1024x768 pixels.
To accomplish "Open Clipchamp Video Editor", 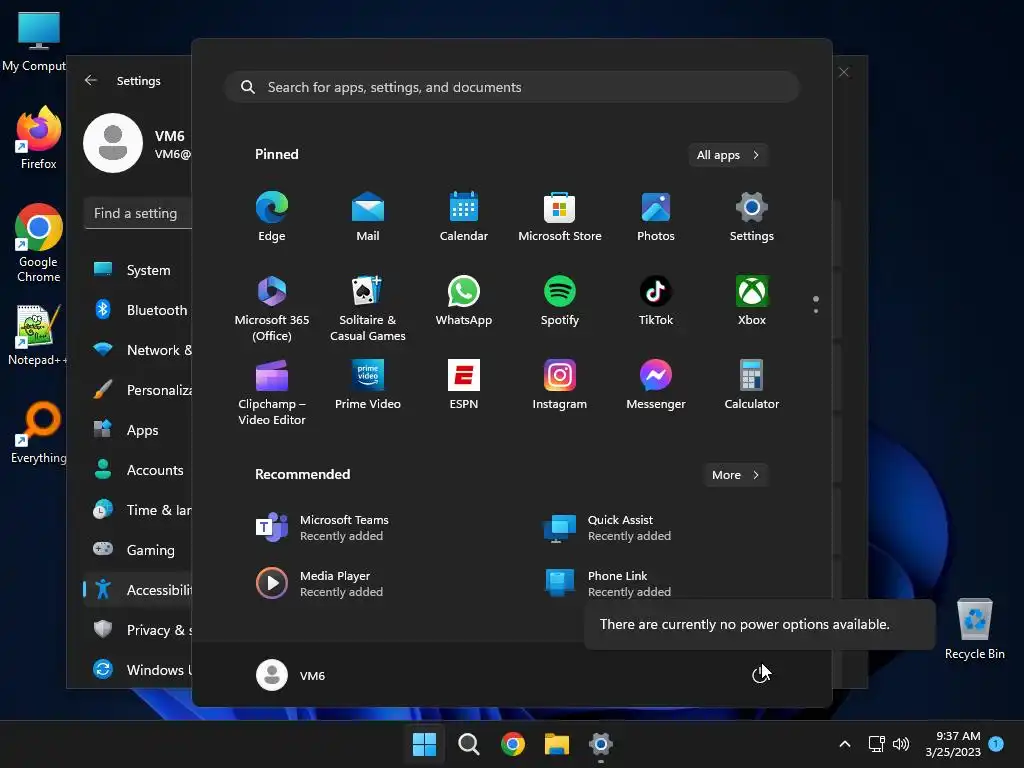I will (x=272, y=392).
